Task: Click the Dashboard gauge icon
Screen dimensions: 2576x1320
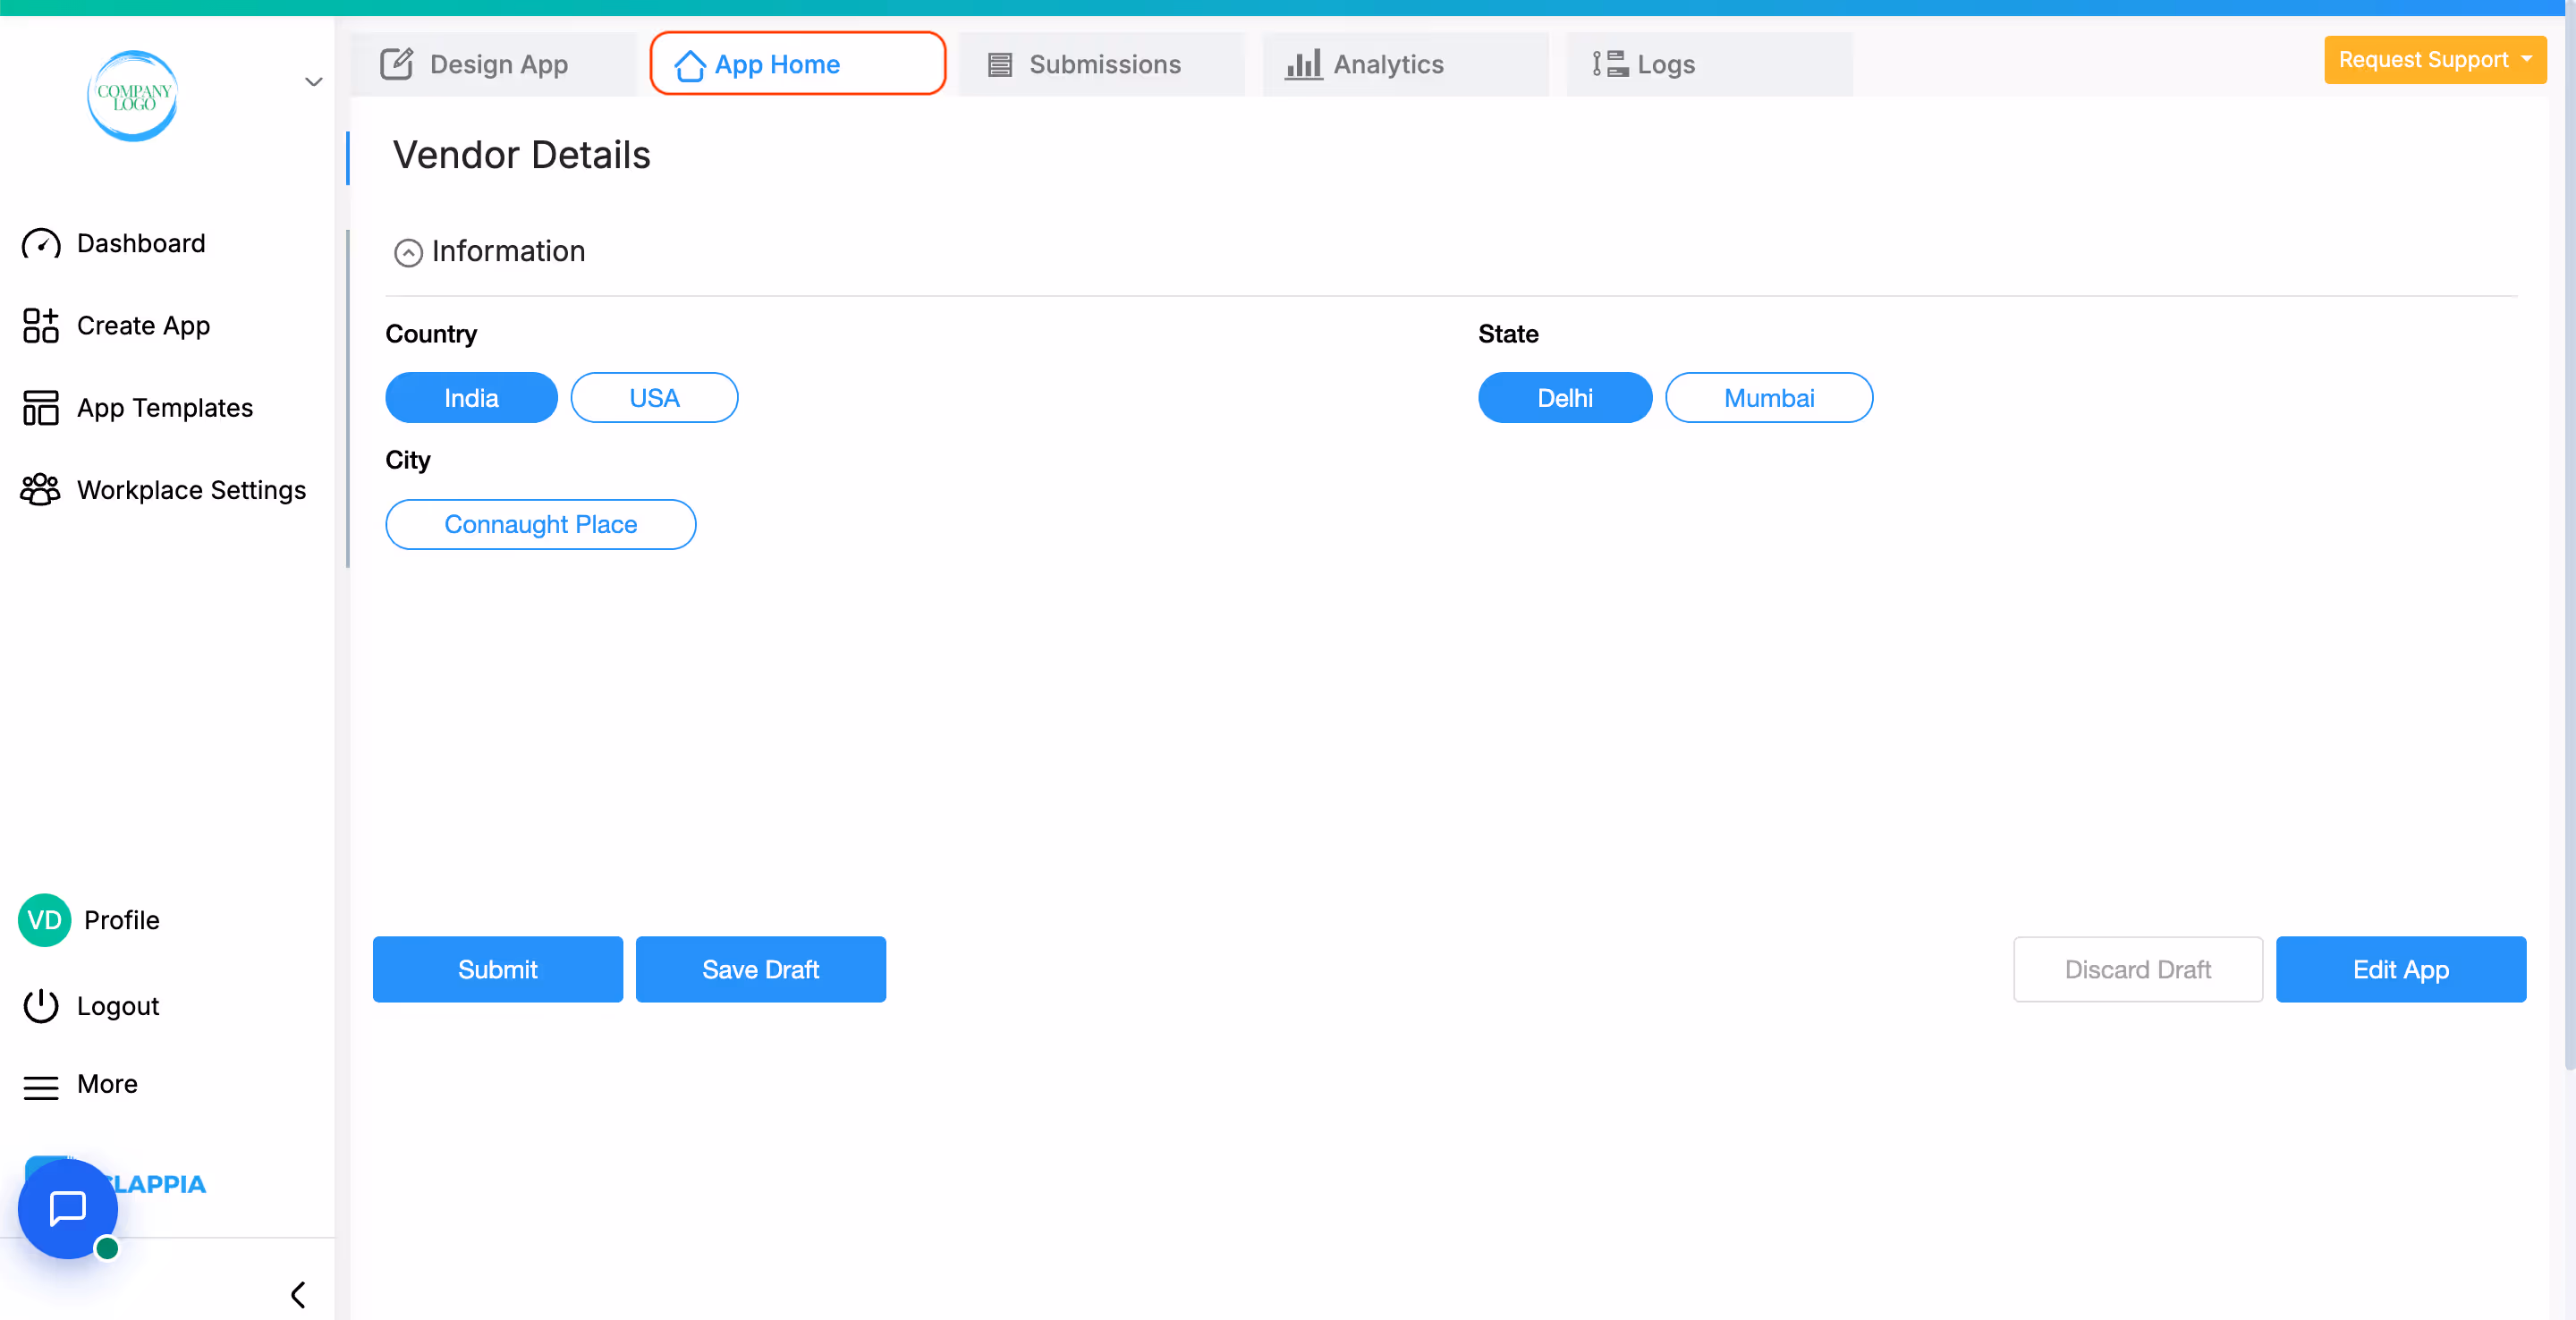Action: point(41,244)
